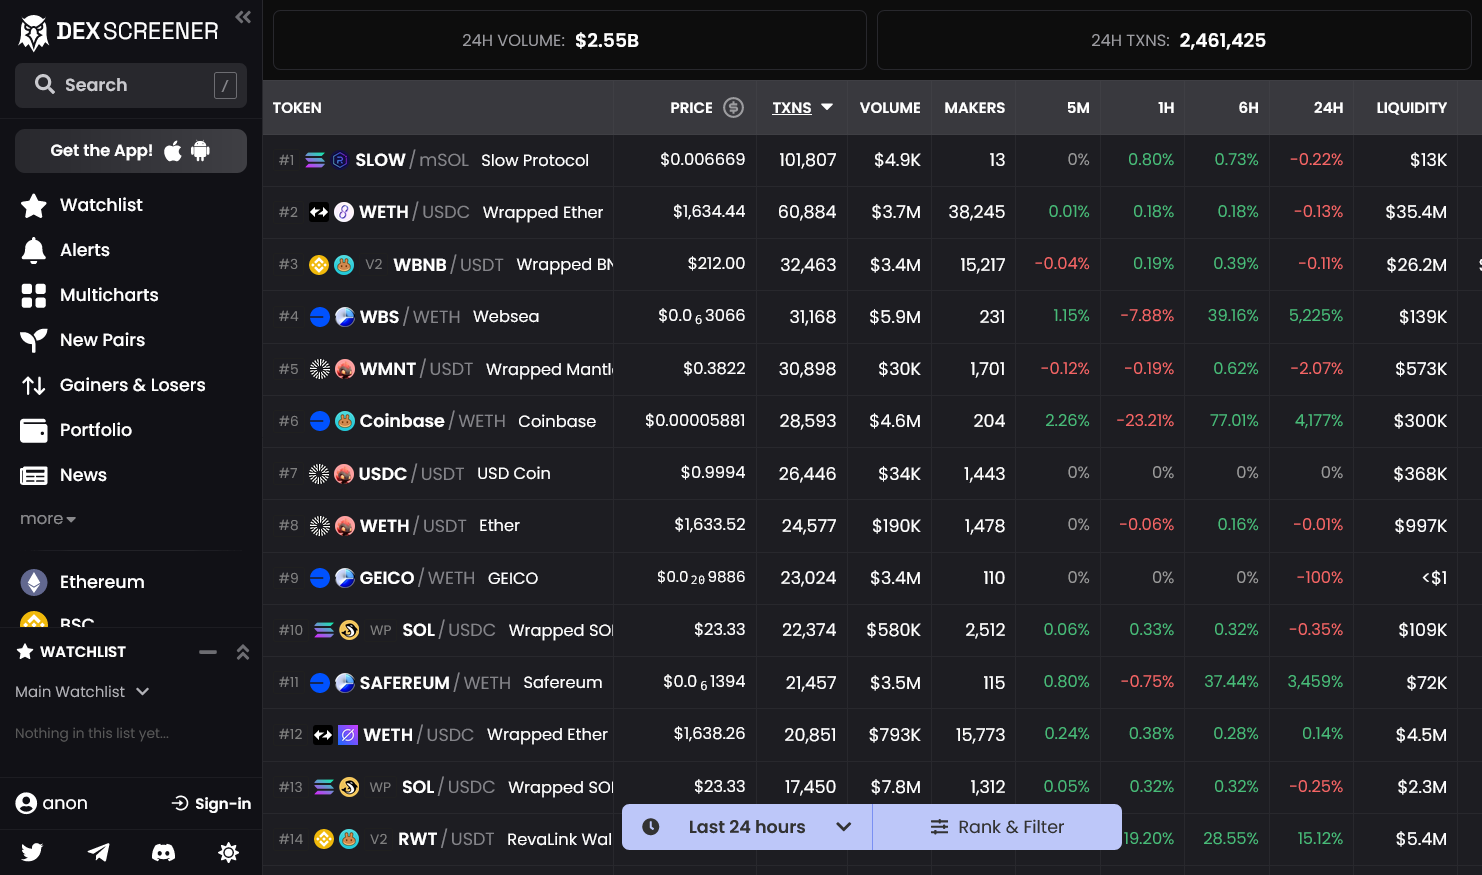This screenshot has height=875, width=1482.
Task: Open the Rank & Filter options
Action: [997, 827]
